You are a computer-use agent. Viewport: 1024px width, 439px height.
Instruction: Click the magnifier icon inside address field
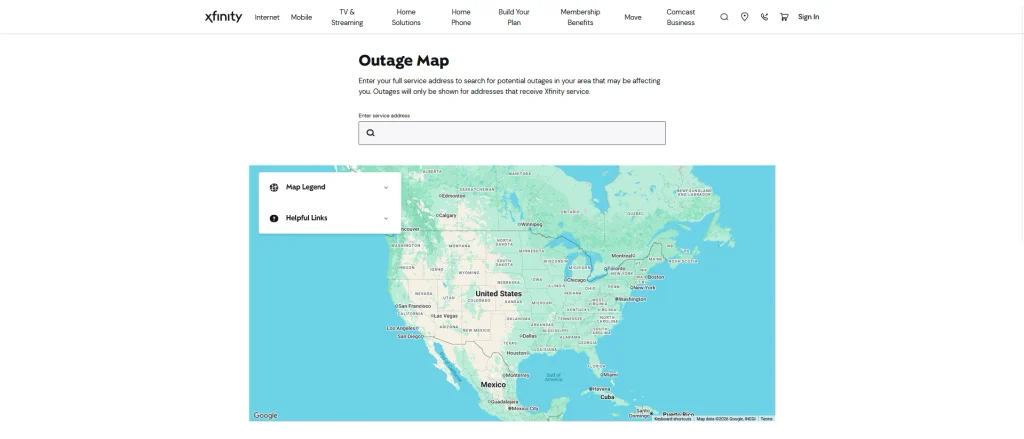point(370,133)
